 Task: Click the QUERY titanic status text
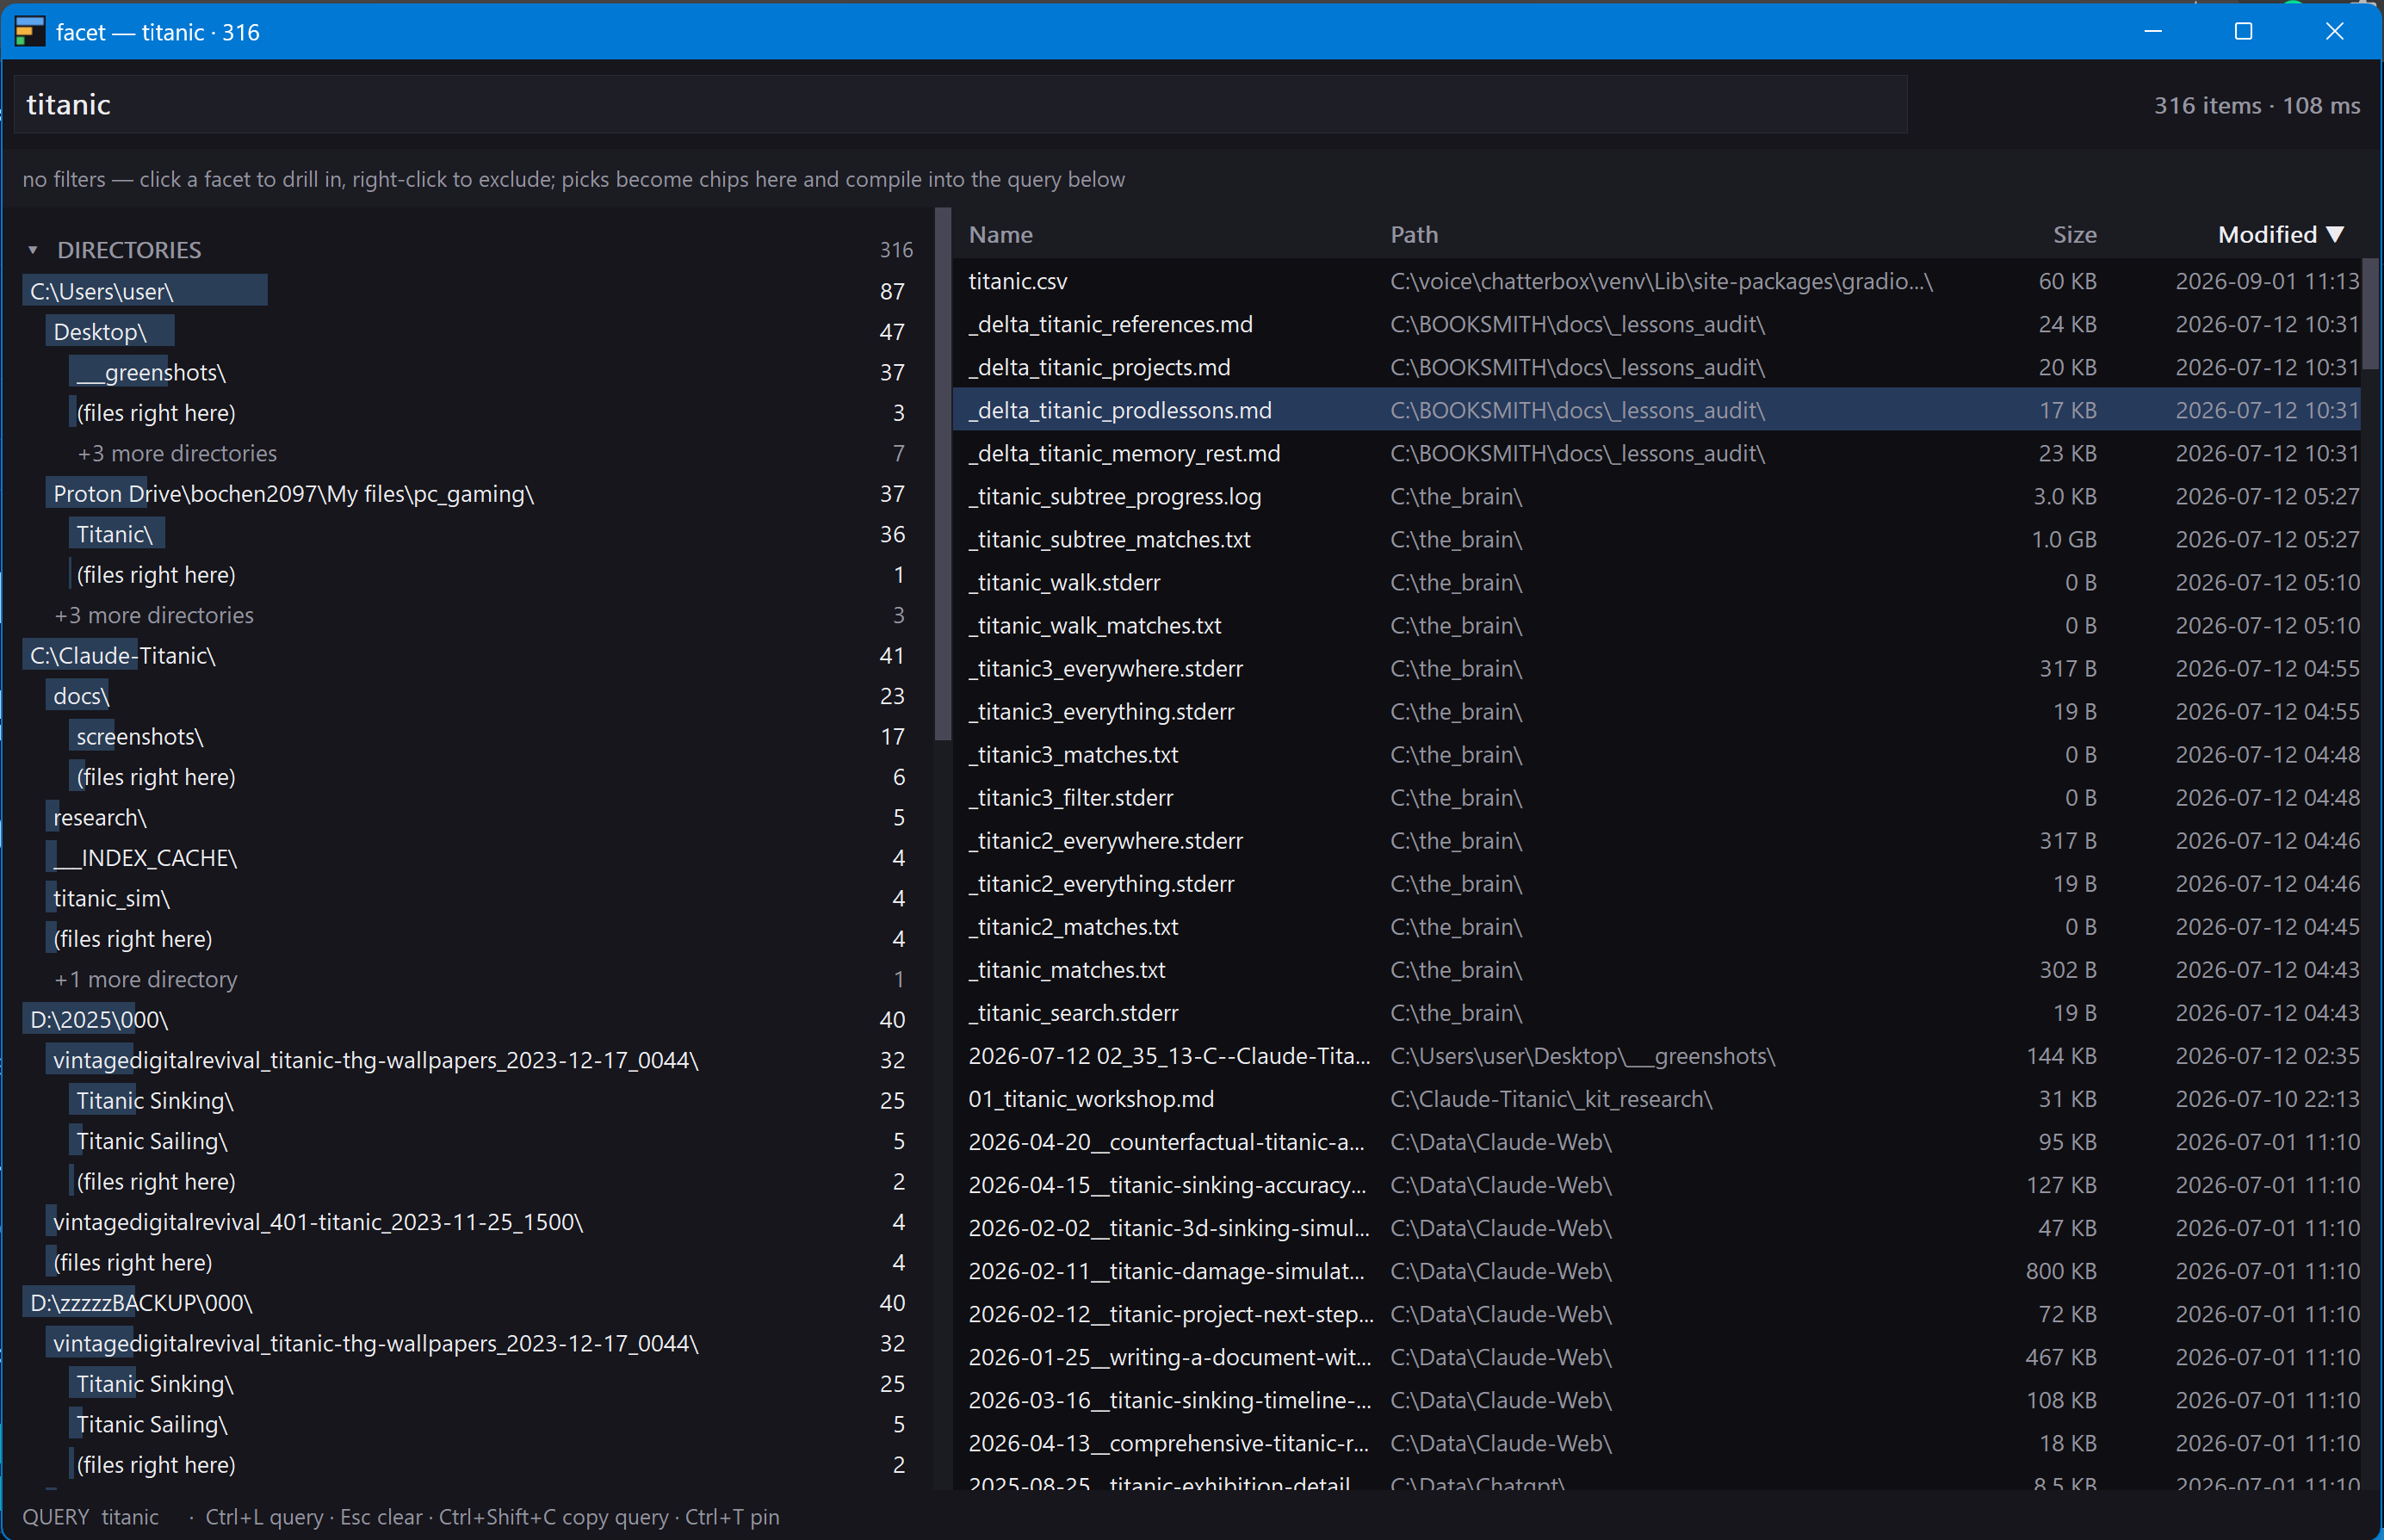coord(91,1517)
